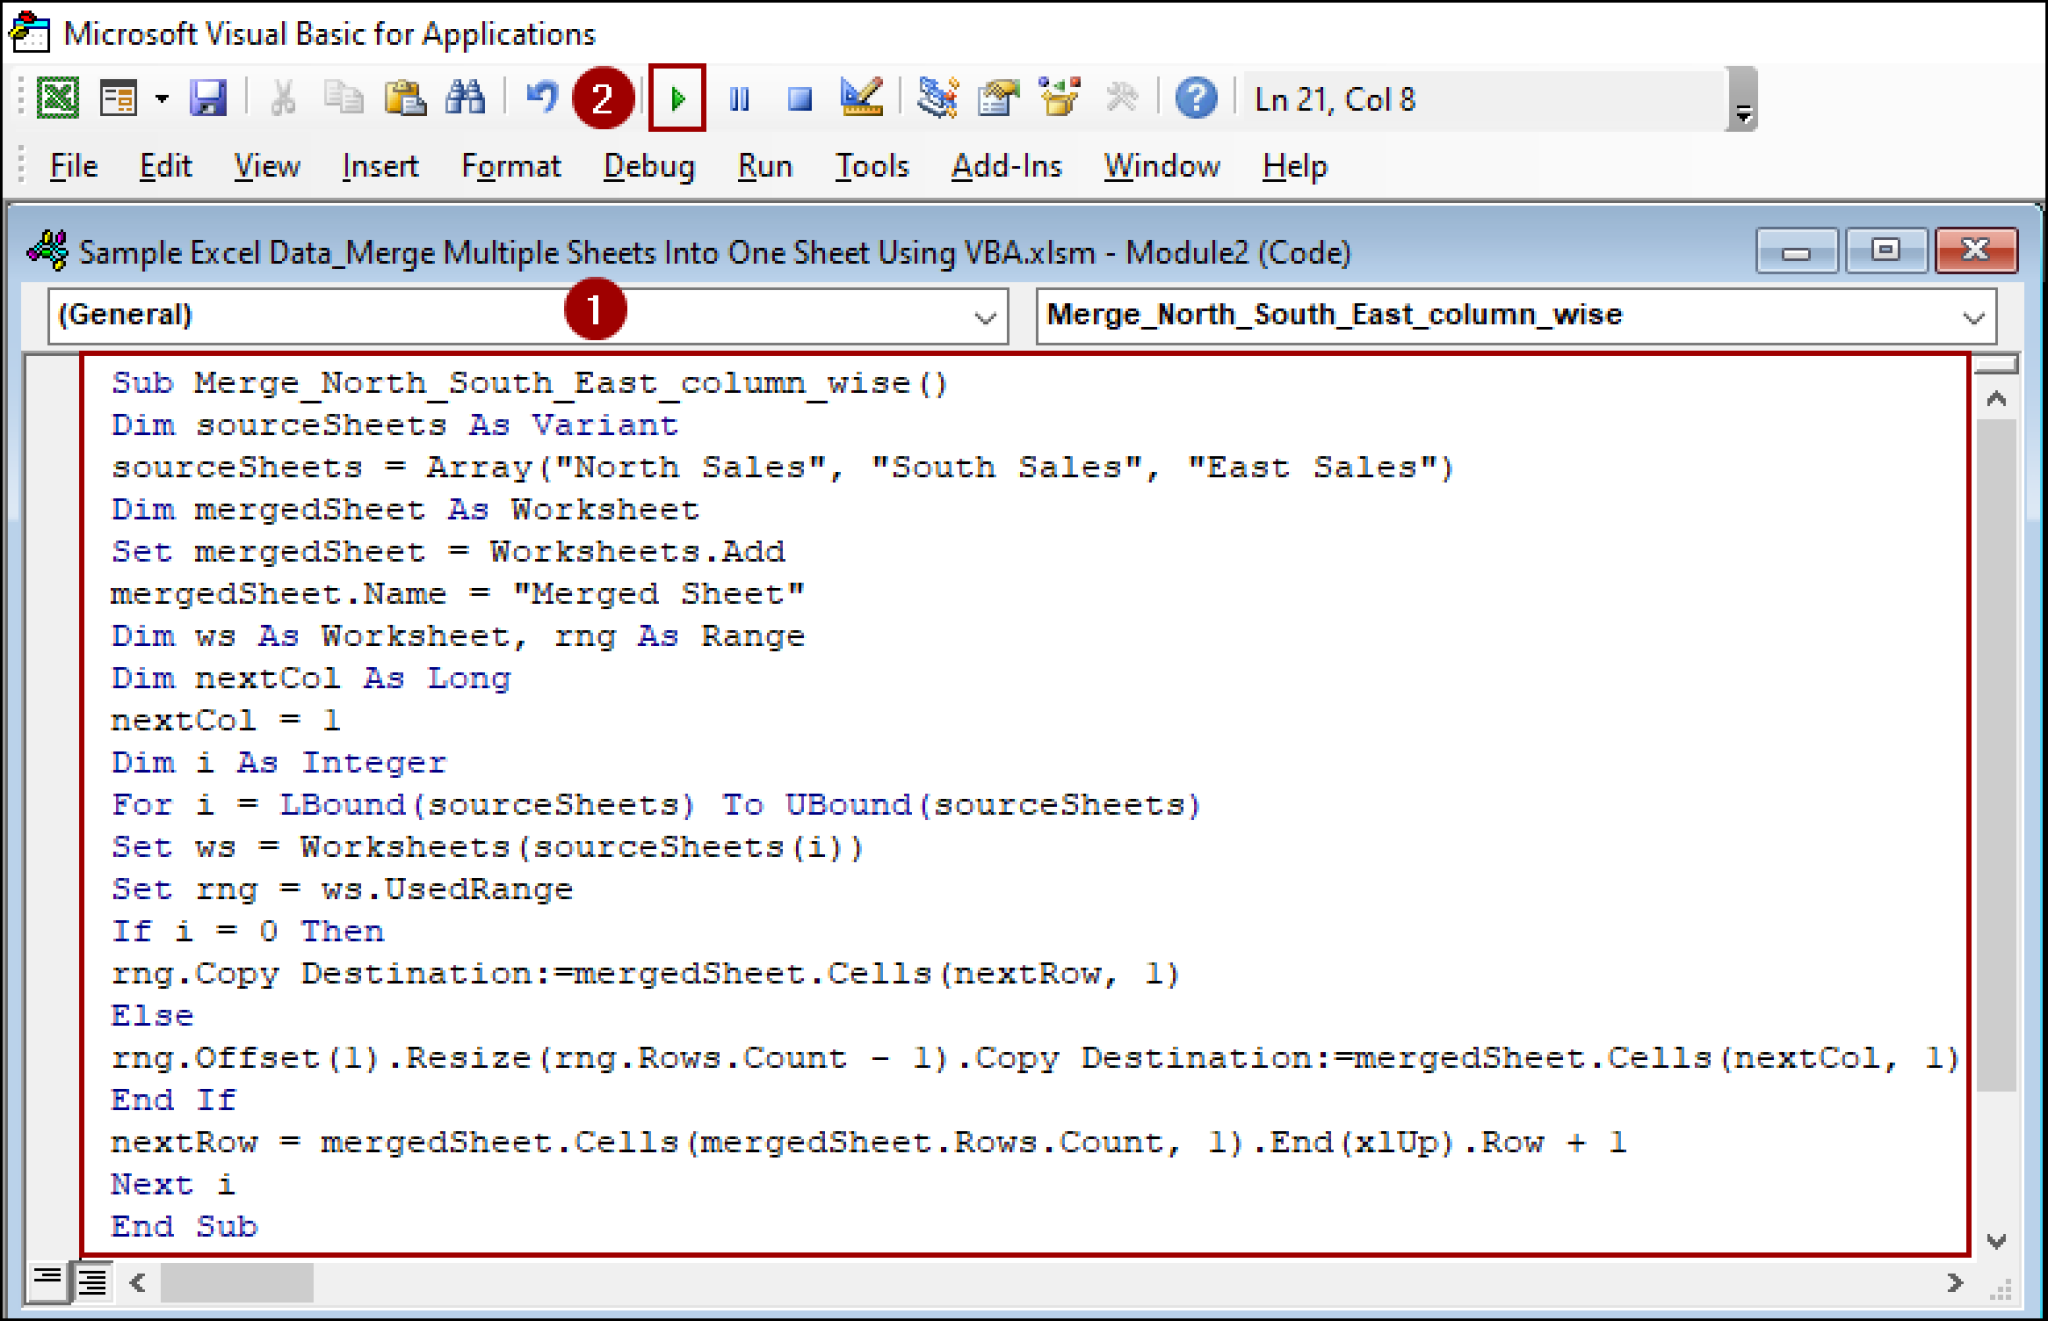This screenshot has width=2048, height=1321.
Task: Open the Design Mode toggle icon
Action: click(x=863, y=98)
